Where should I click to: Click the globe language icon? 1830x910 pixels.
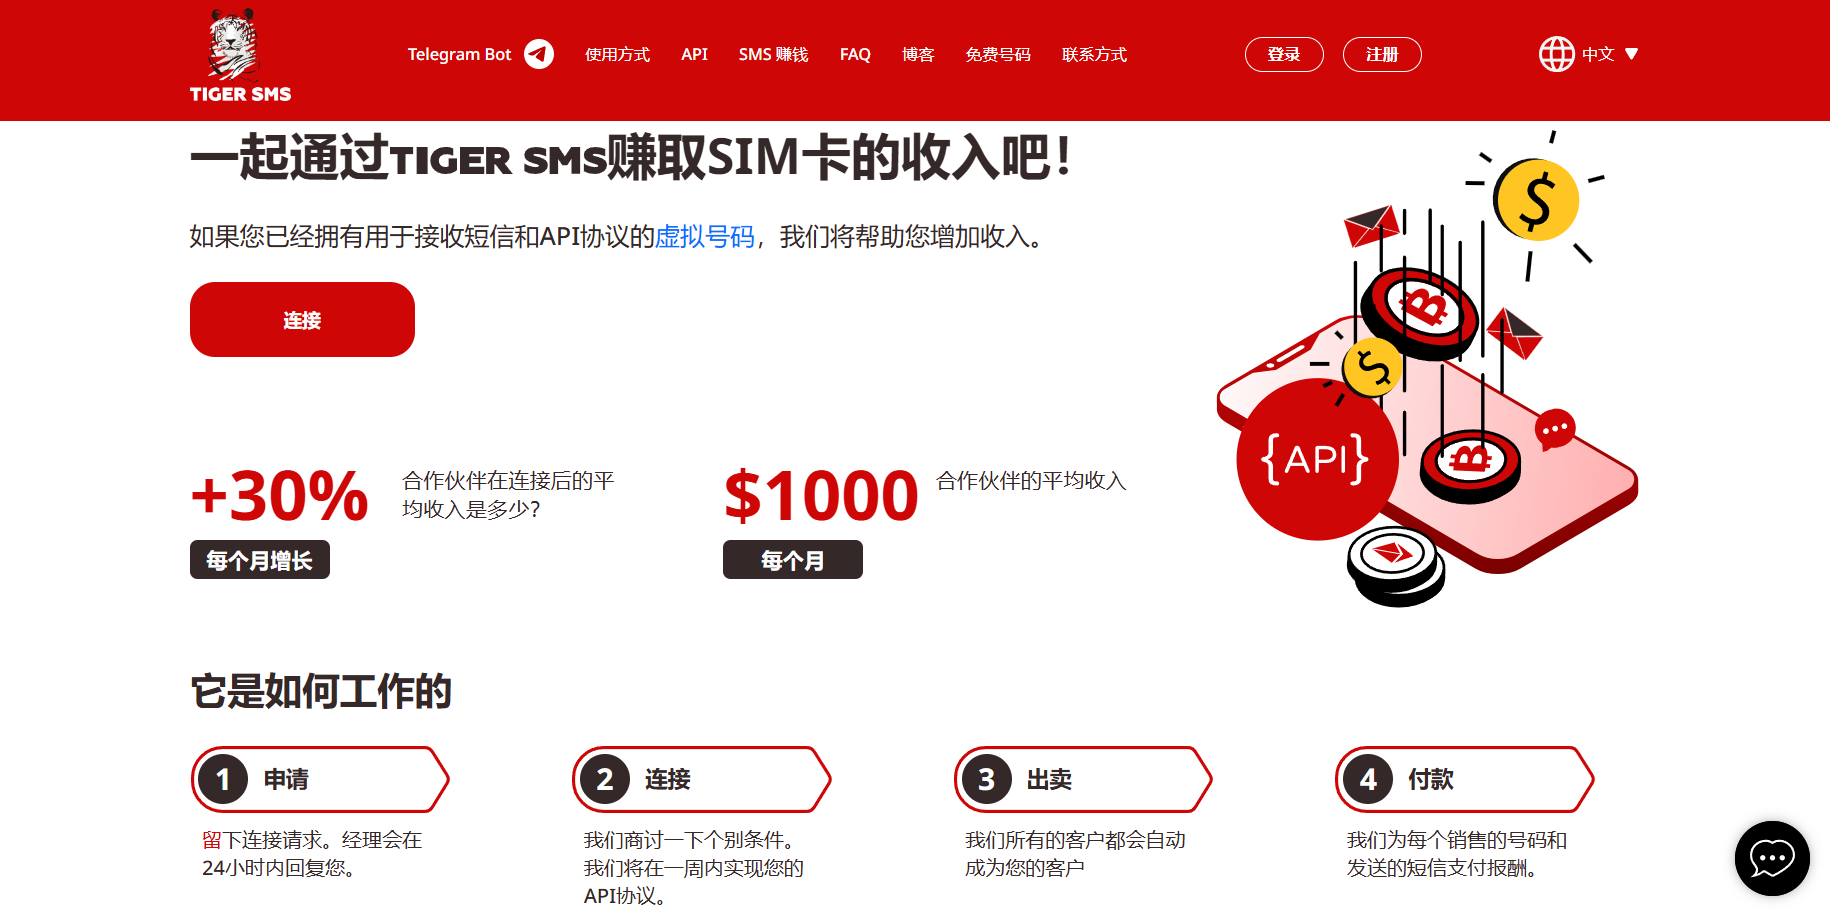[x=1556, y=54]
